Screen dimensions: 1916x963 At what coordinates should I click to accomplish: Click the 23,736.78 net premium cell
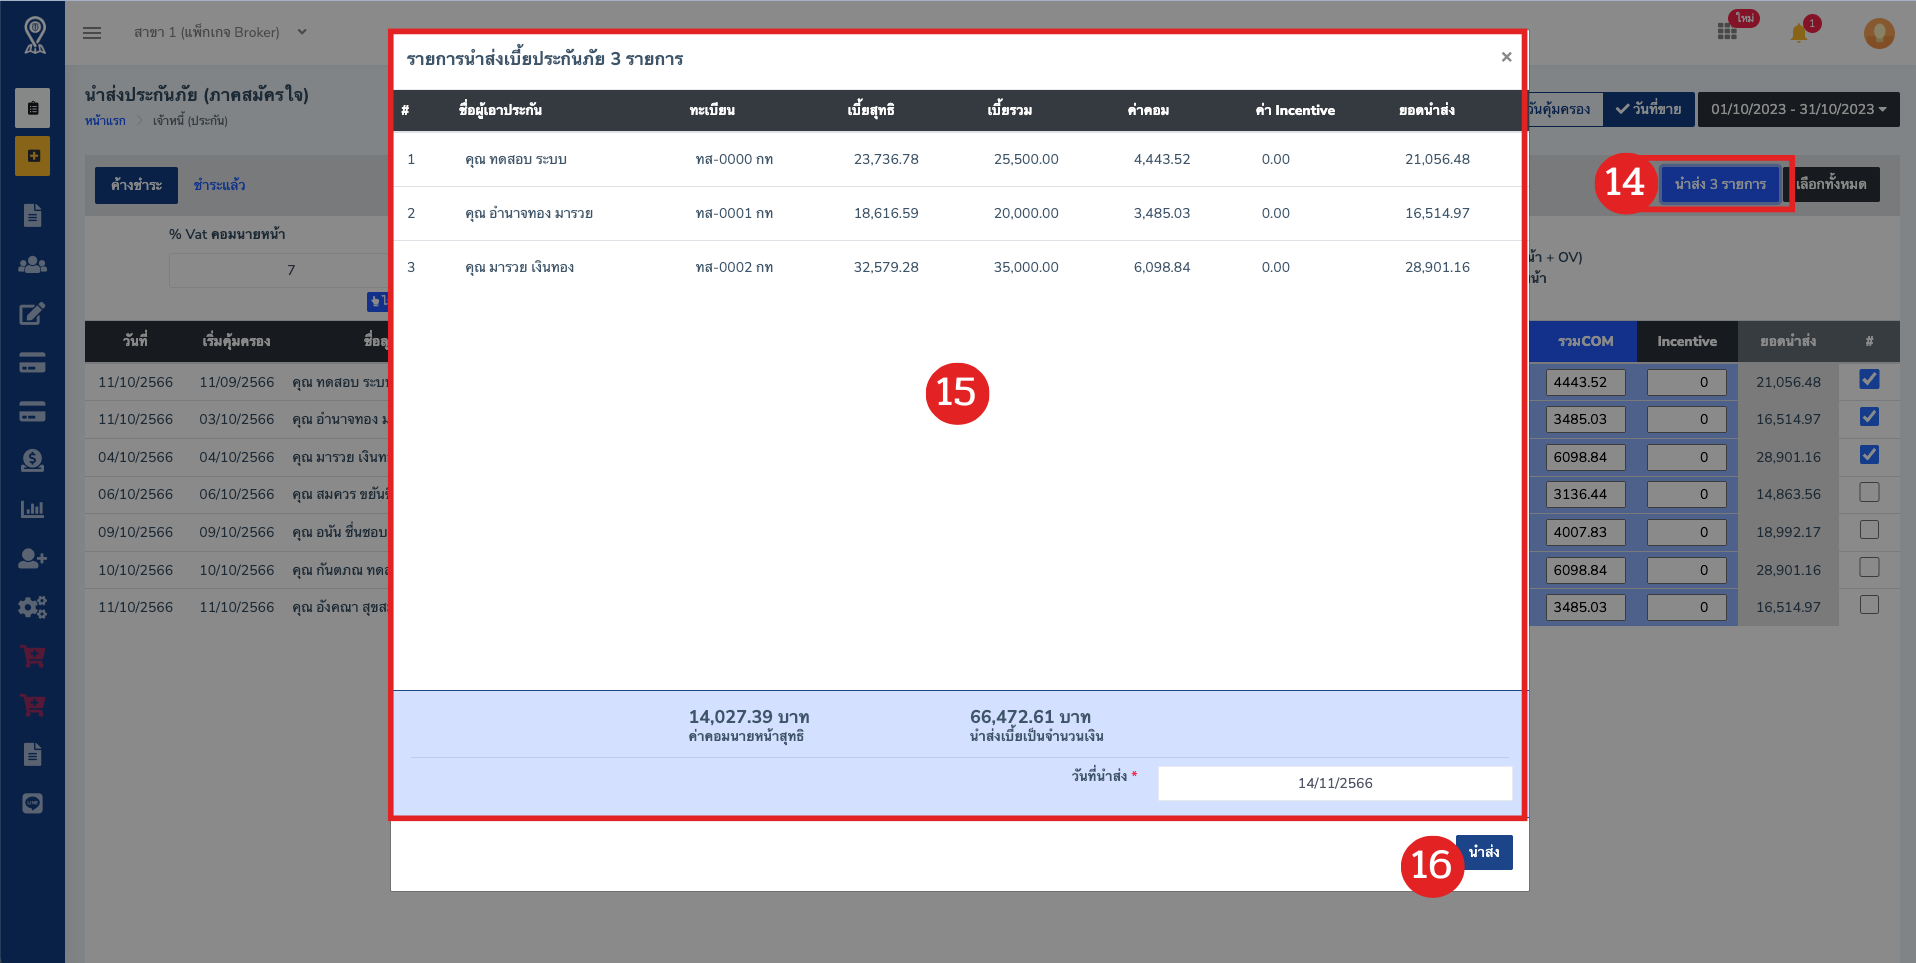[886, 159]
